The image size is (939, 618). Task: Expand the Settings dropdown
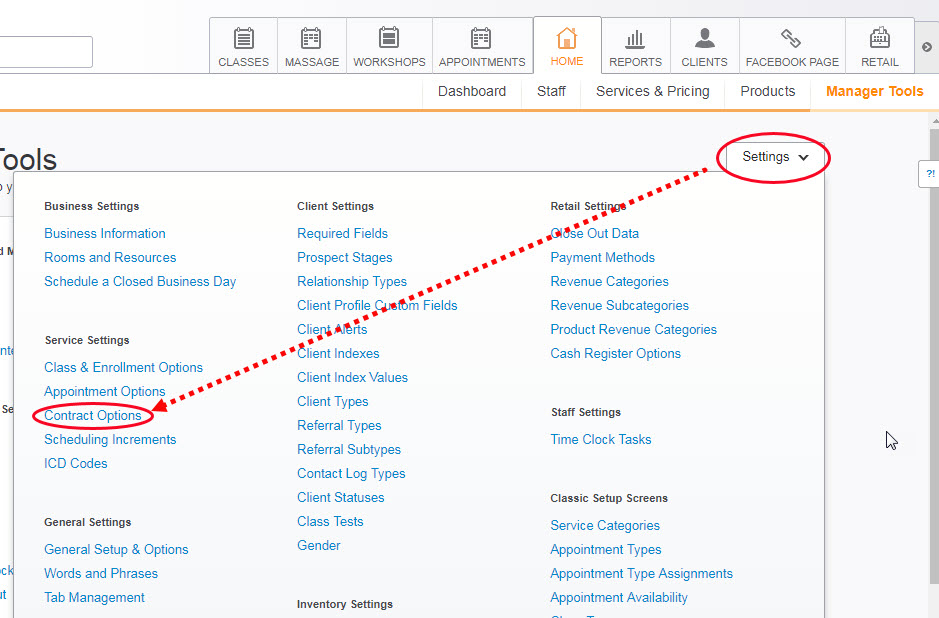point(775,157)
